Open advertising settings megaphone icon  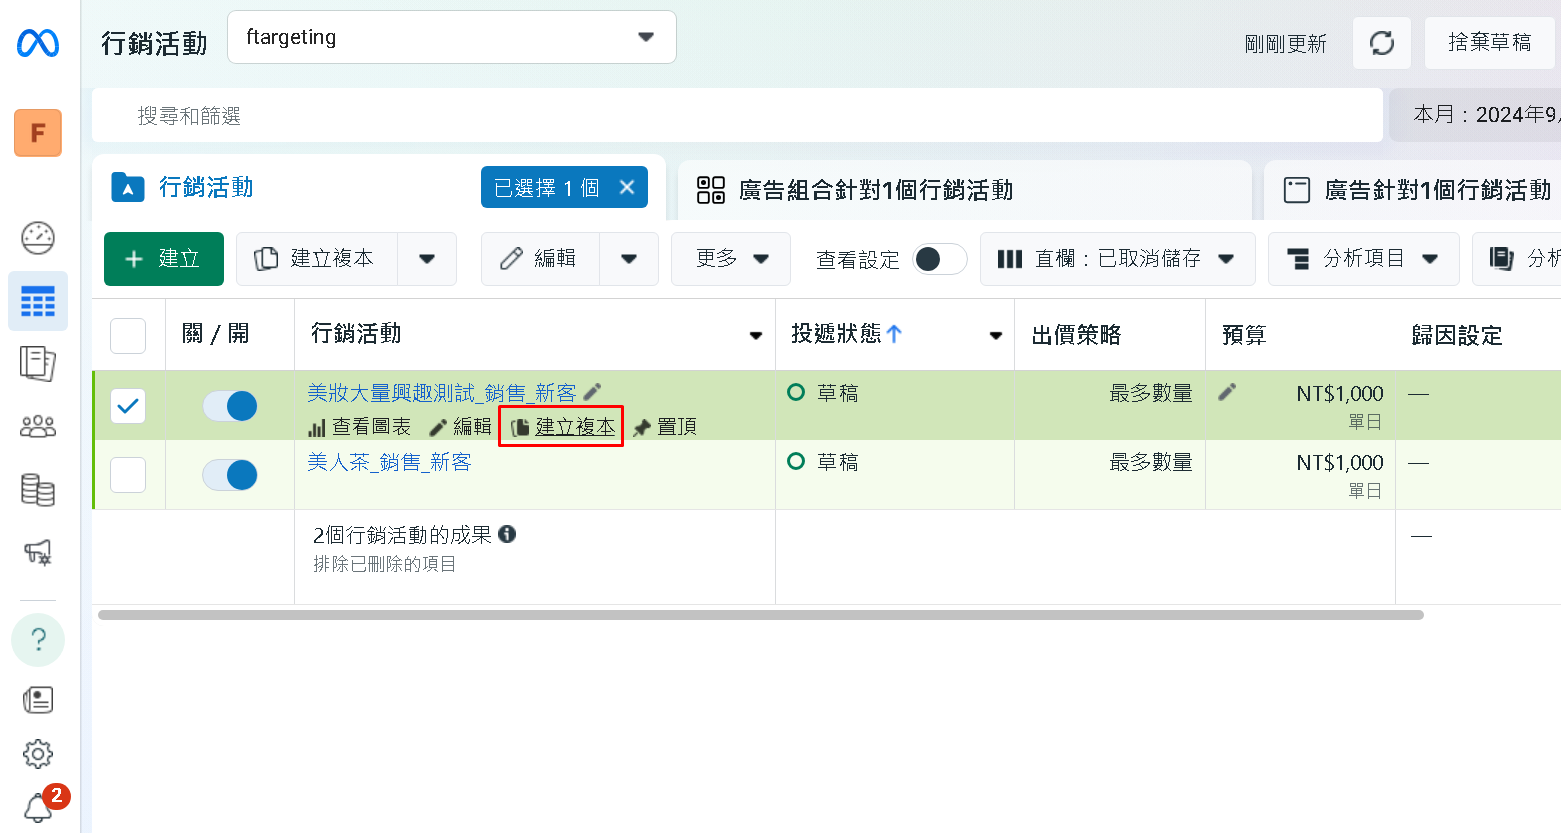(x=38, y=552)
